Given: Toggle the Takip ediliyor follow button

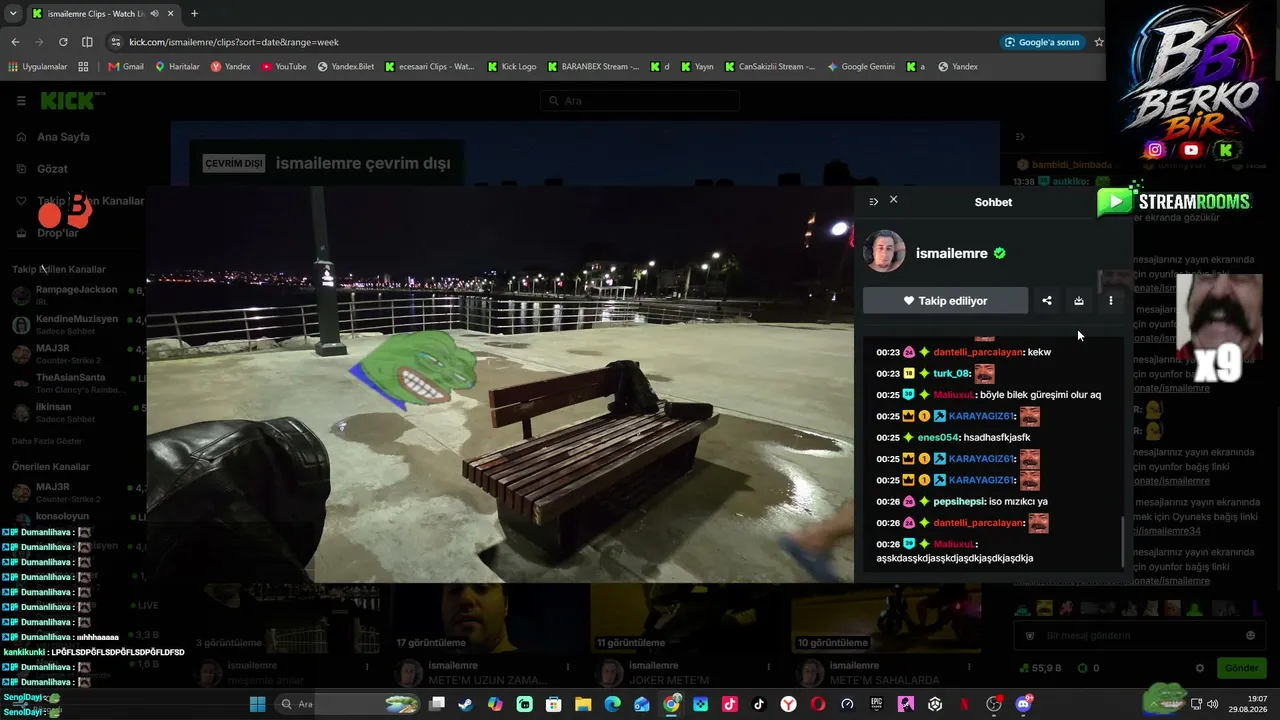Looking at the screenshot, I should [945, 300].
